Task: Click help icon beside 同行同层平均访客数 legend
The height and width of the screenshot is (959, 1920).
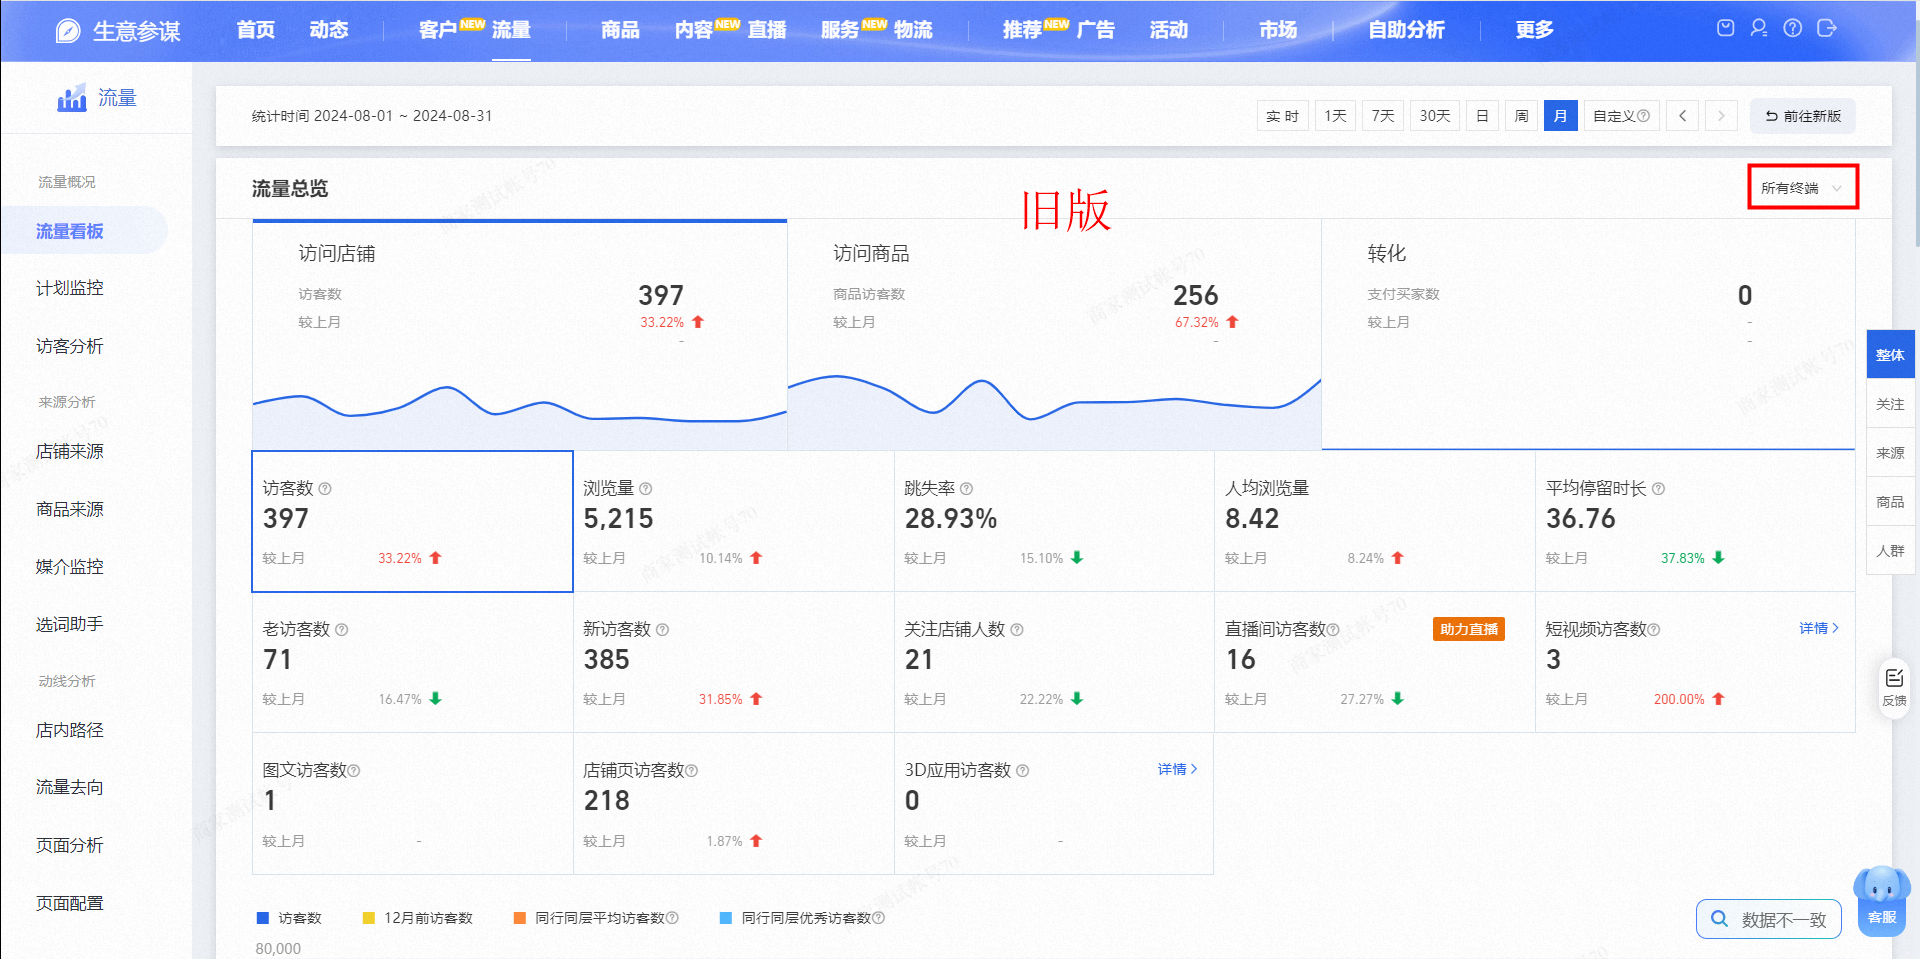Action: pos(672,918)
